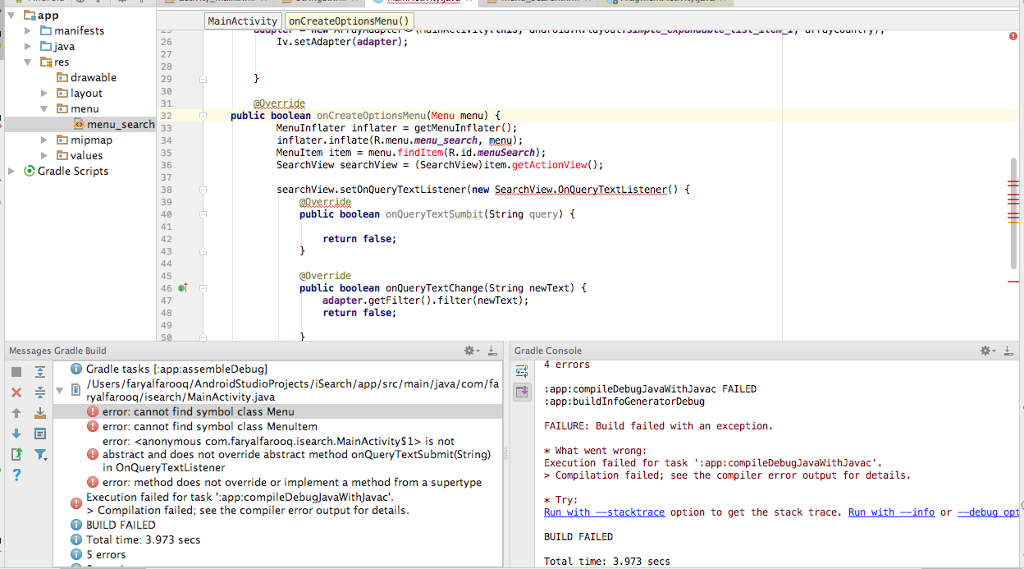Open help via the blue question mark

click(x=16, y=475)
